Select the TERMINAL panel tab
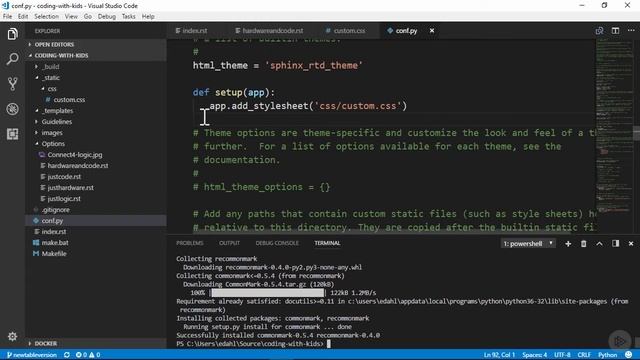640x360 pixels. (327, 243)
